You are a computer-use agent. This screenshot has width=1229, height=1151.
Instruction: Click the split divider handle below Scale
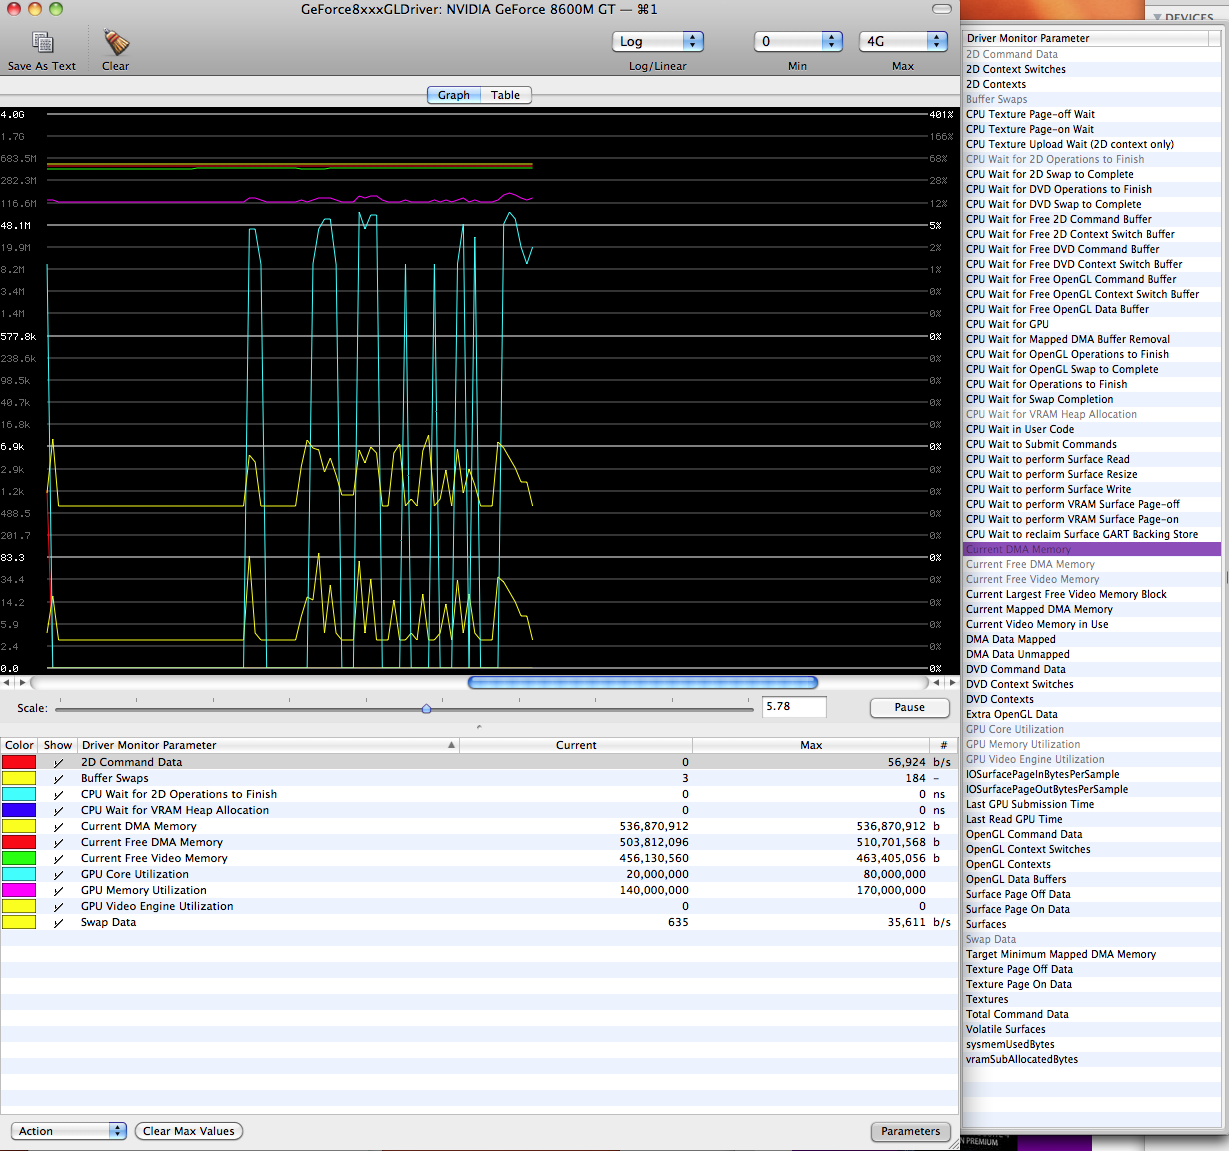[479, 727]
